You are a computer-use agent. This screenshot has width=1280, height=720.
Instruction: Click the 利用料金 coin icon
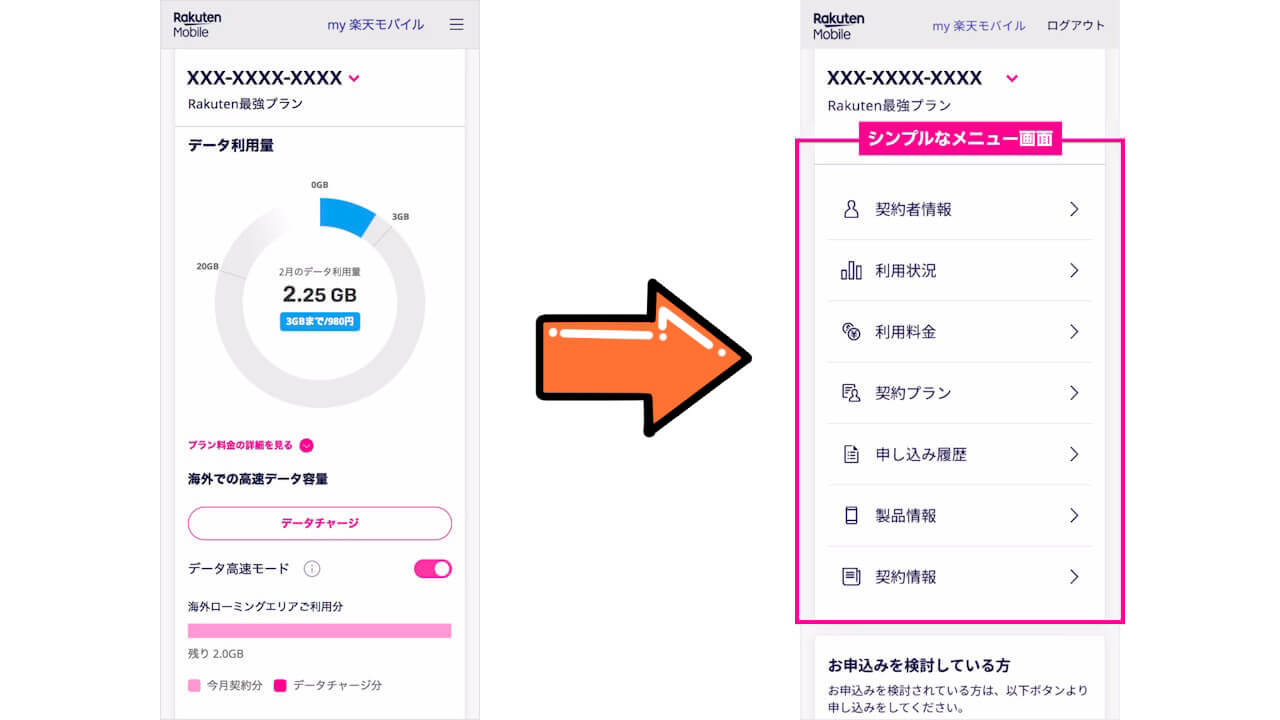point(851,332)
